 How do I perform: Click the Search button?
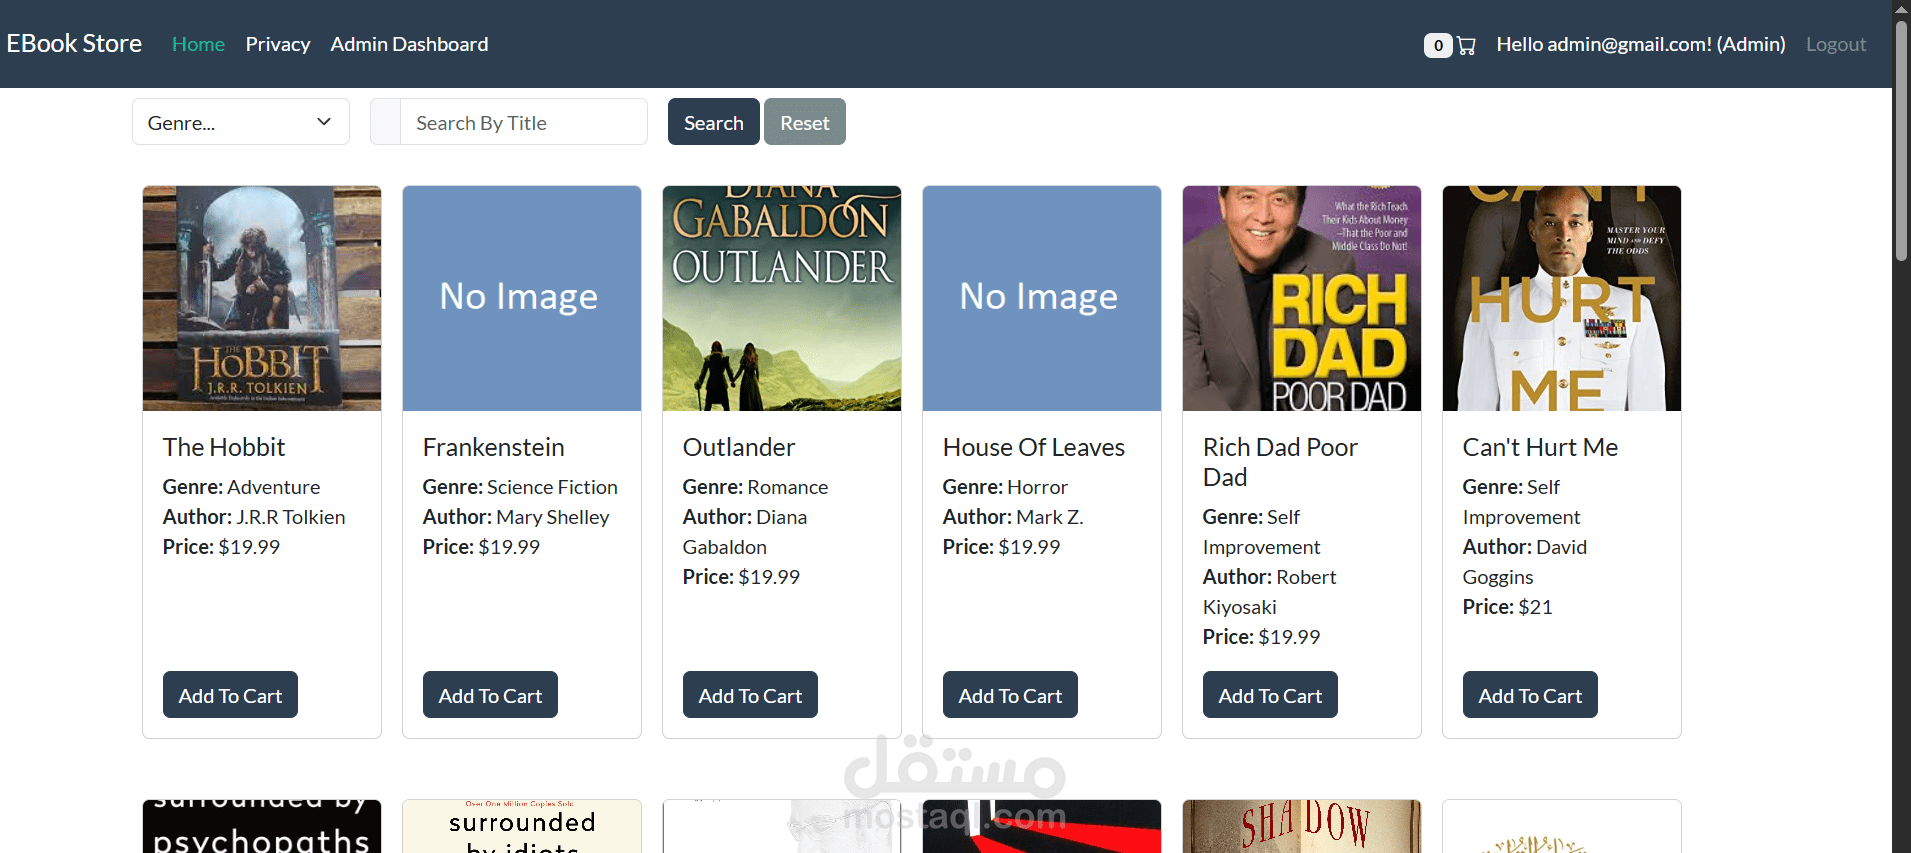coord(714,122)
